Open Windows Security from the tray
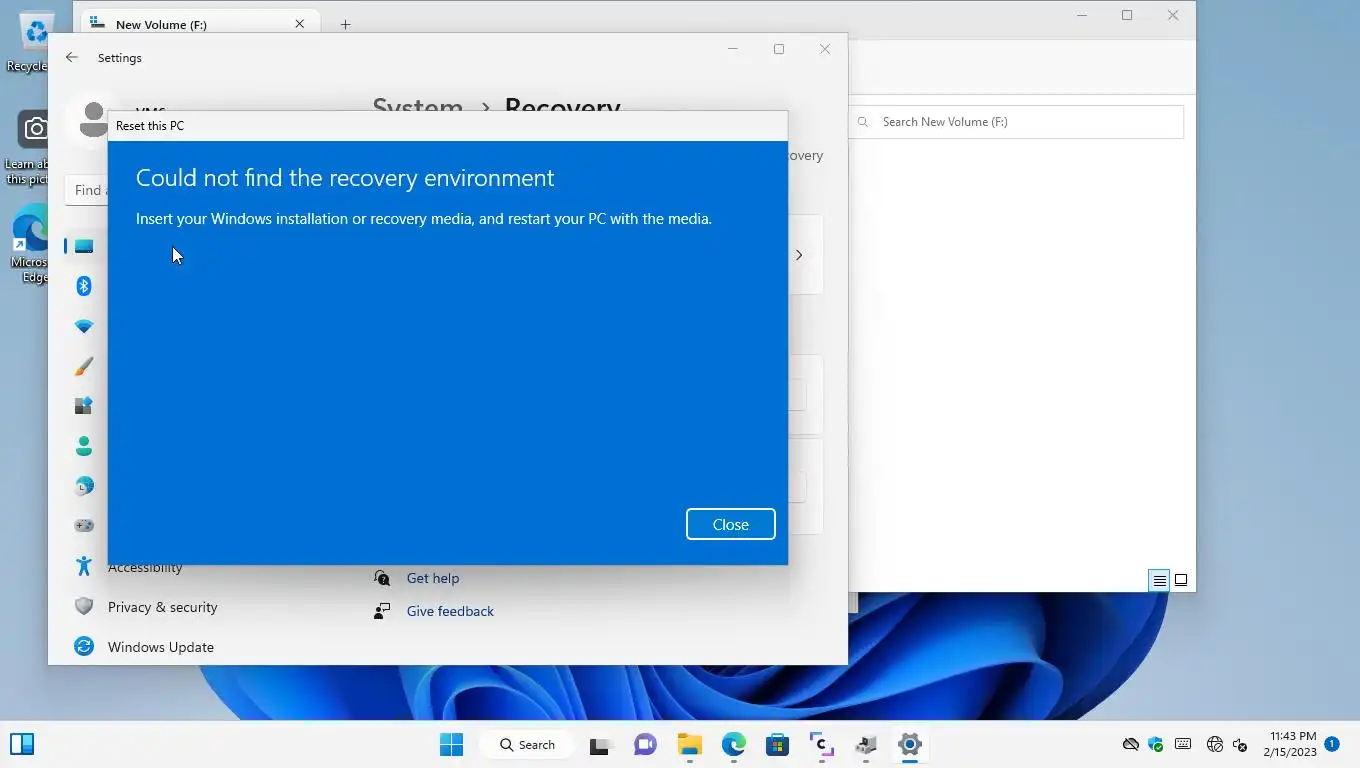 tap(1156, 744)
